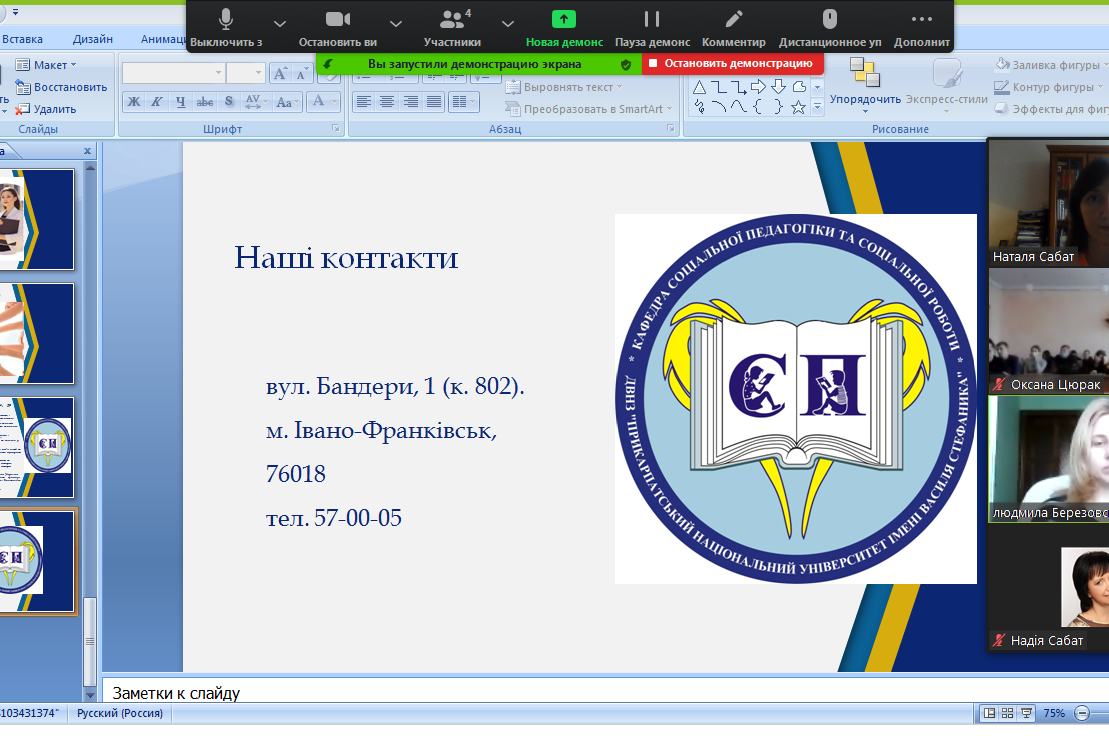Click the red Stop Share button
The height and width of the screenshot is (736, 1109).
tap(732, 63)
